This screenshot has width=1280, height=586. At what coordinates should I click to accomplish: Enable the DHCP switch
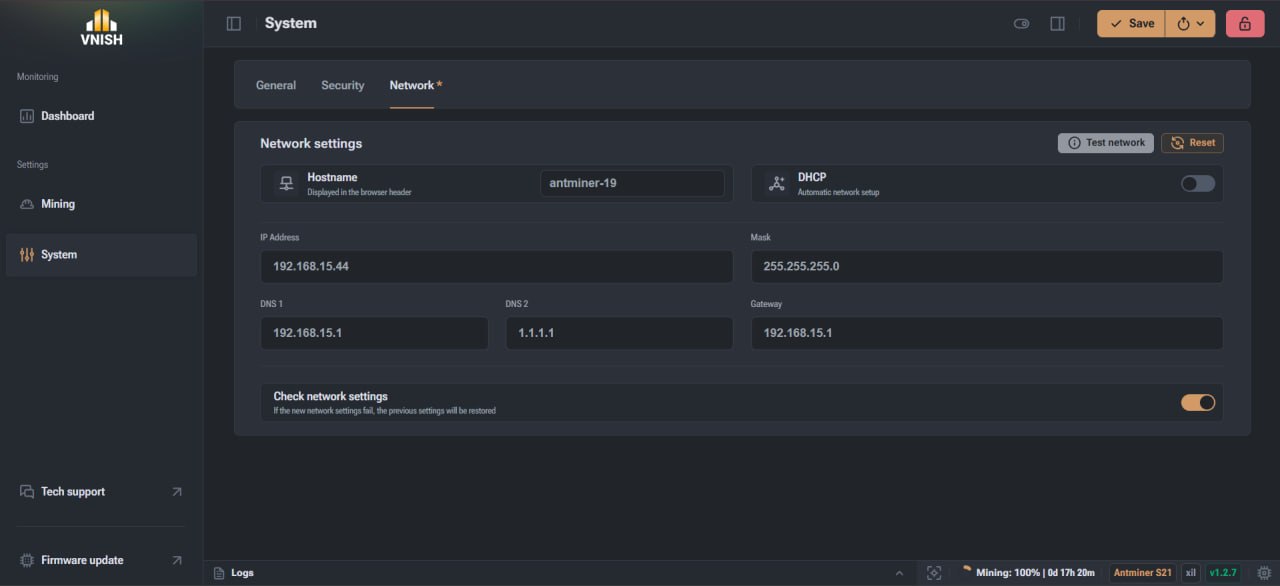(x=1198, y=184)
